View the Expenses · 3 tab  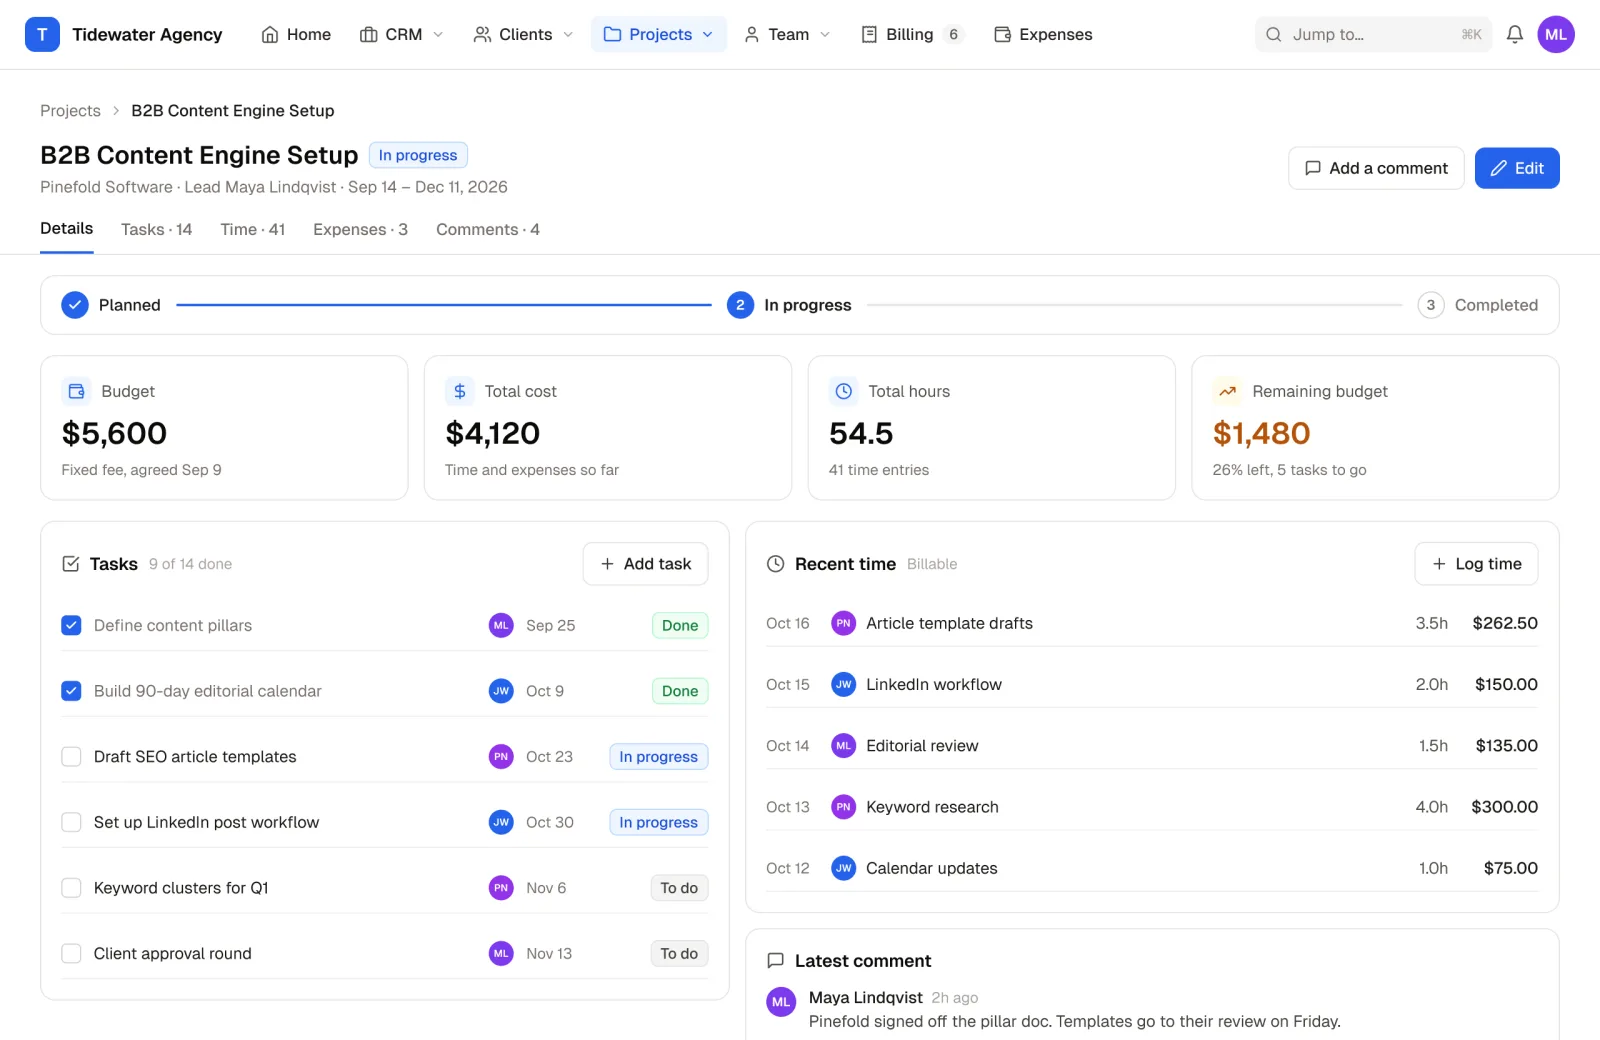[360, 229]
